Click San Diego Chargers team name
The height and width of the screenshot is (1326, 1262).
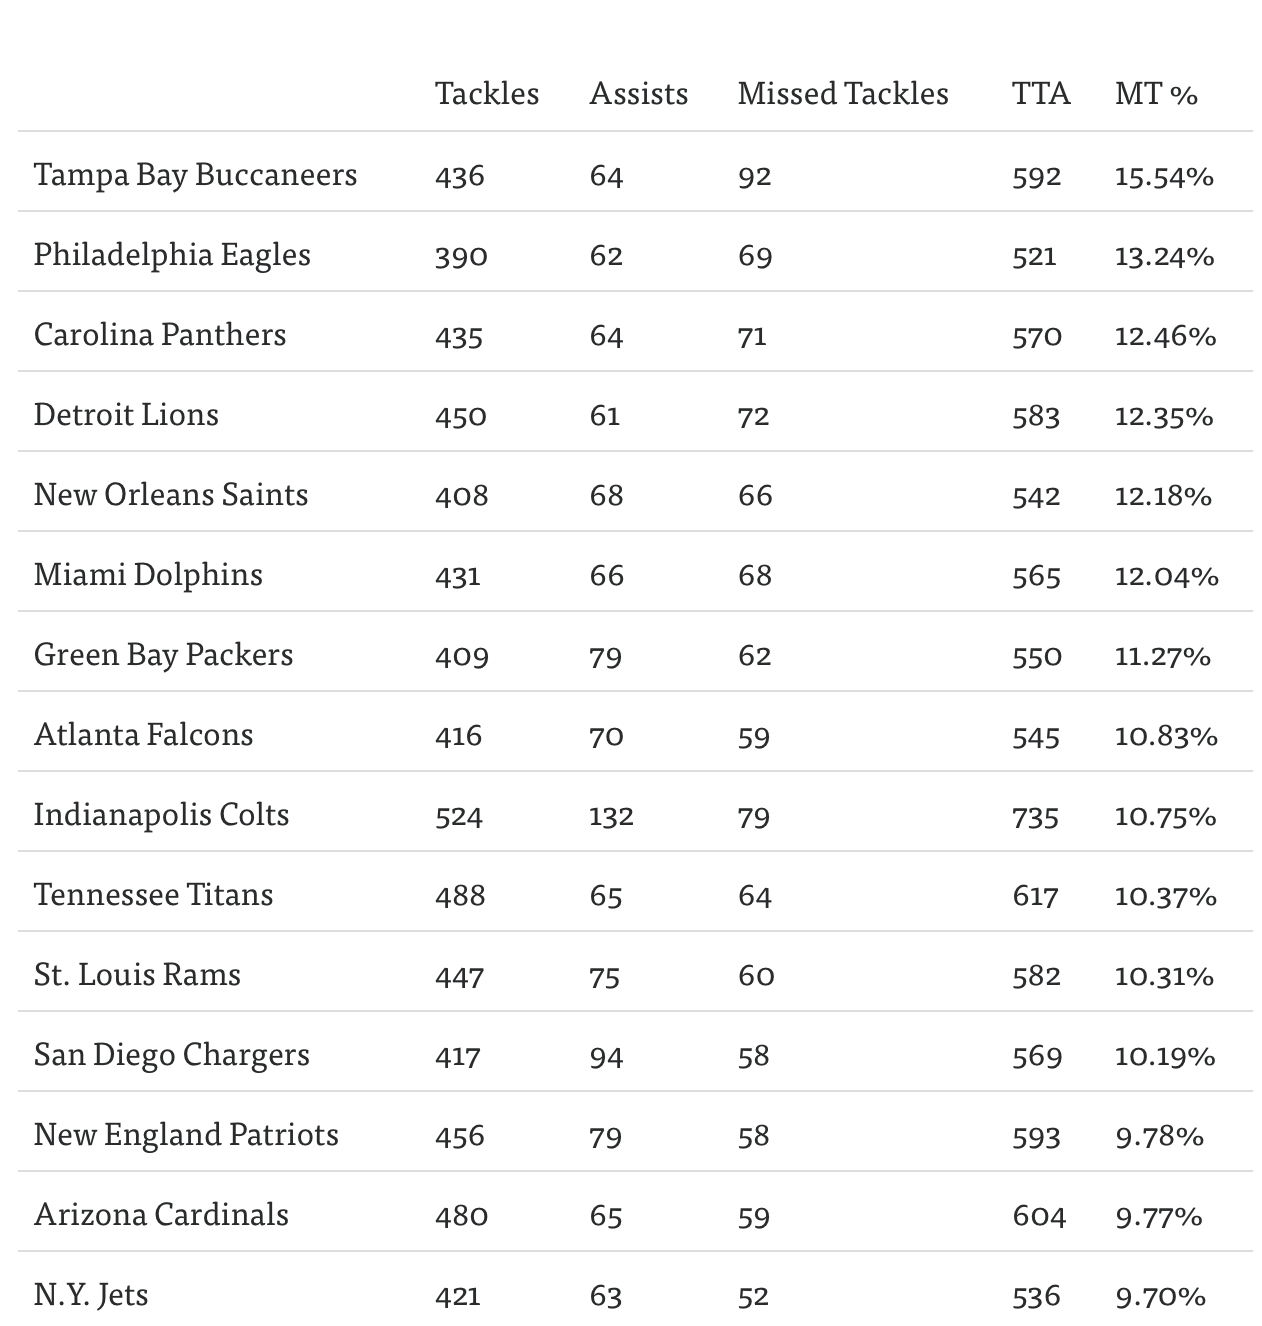(x=171, y=1055)
